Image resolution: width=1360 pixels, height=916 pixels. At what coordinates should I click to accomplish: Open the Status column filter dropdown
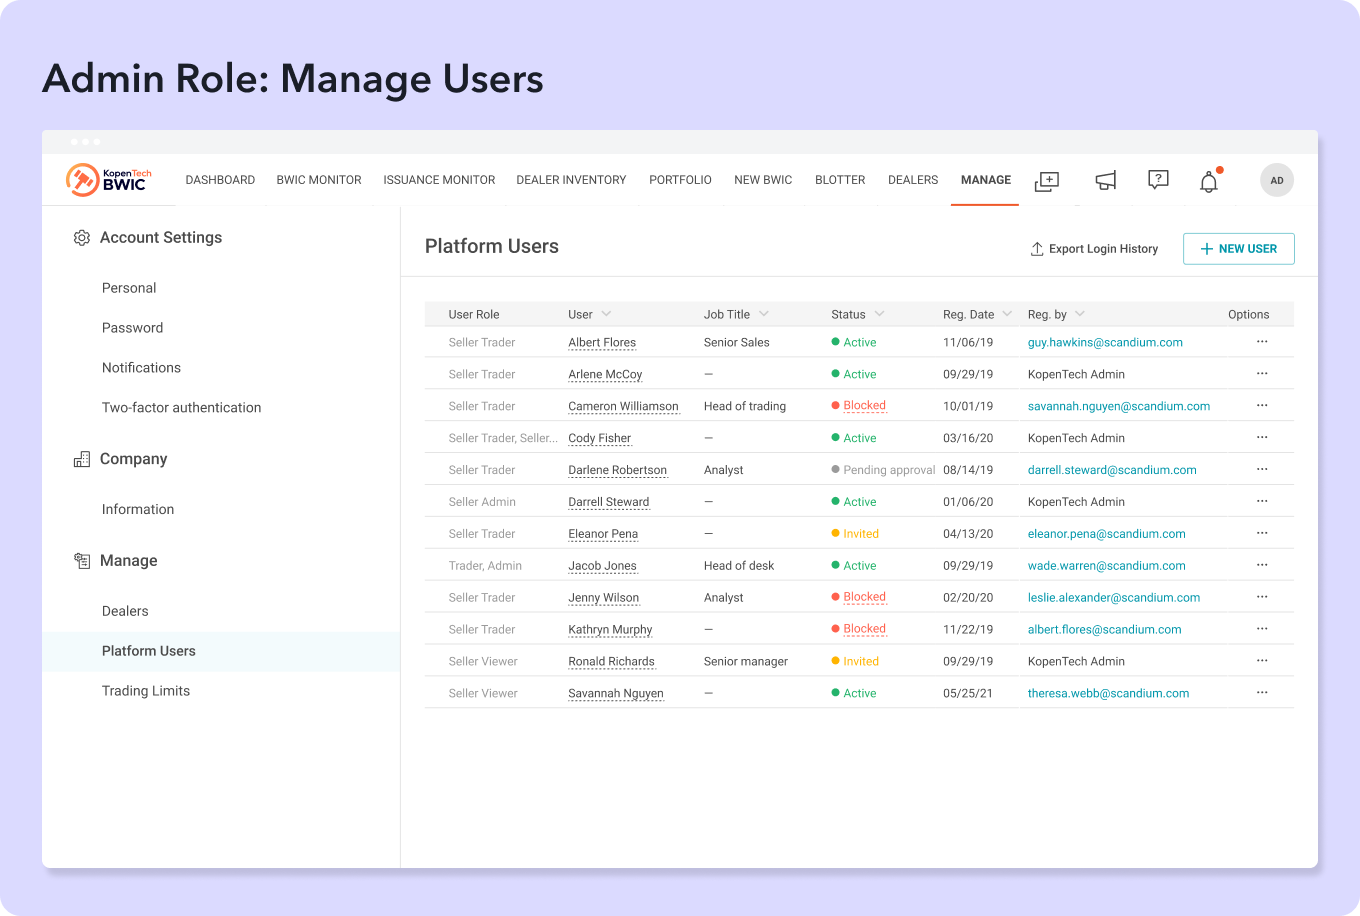point(879,314)
